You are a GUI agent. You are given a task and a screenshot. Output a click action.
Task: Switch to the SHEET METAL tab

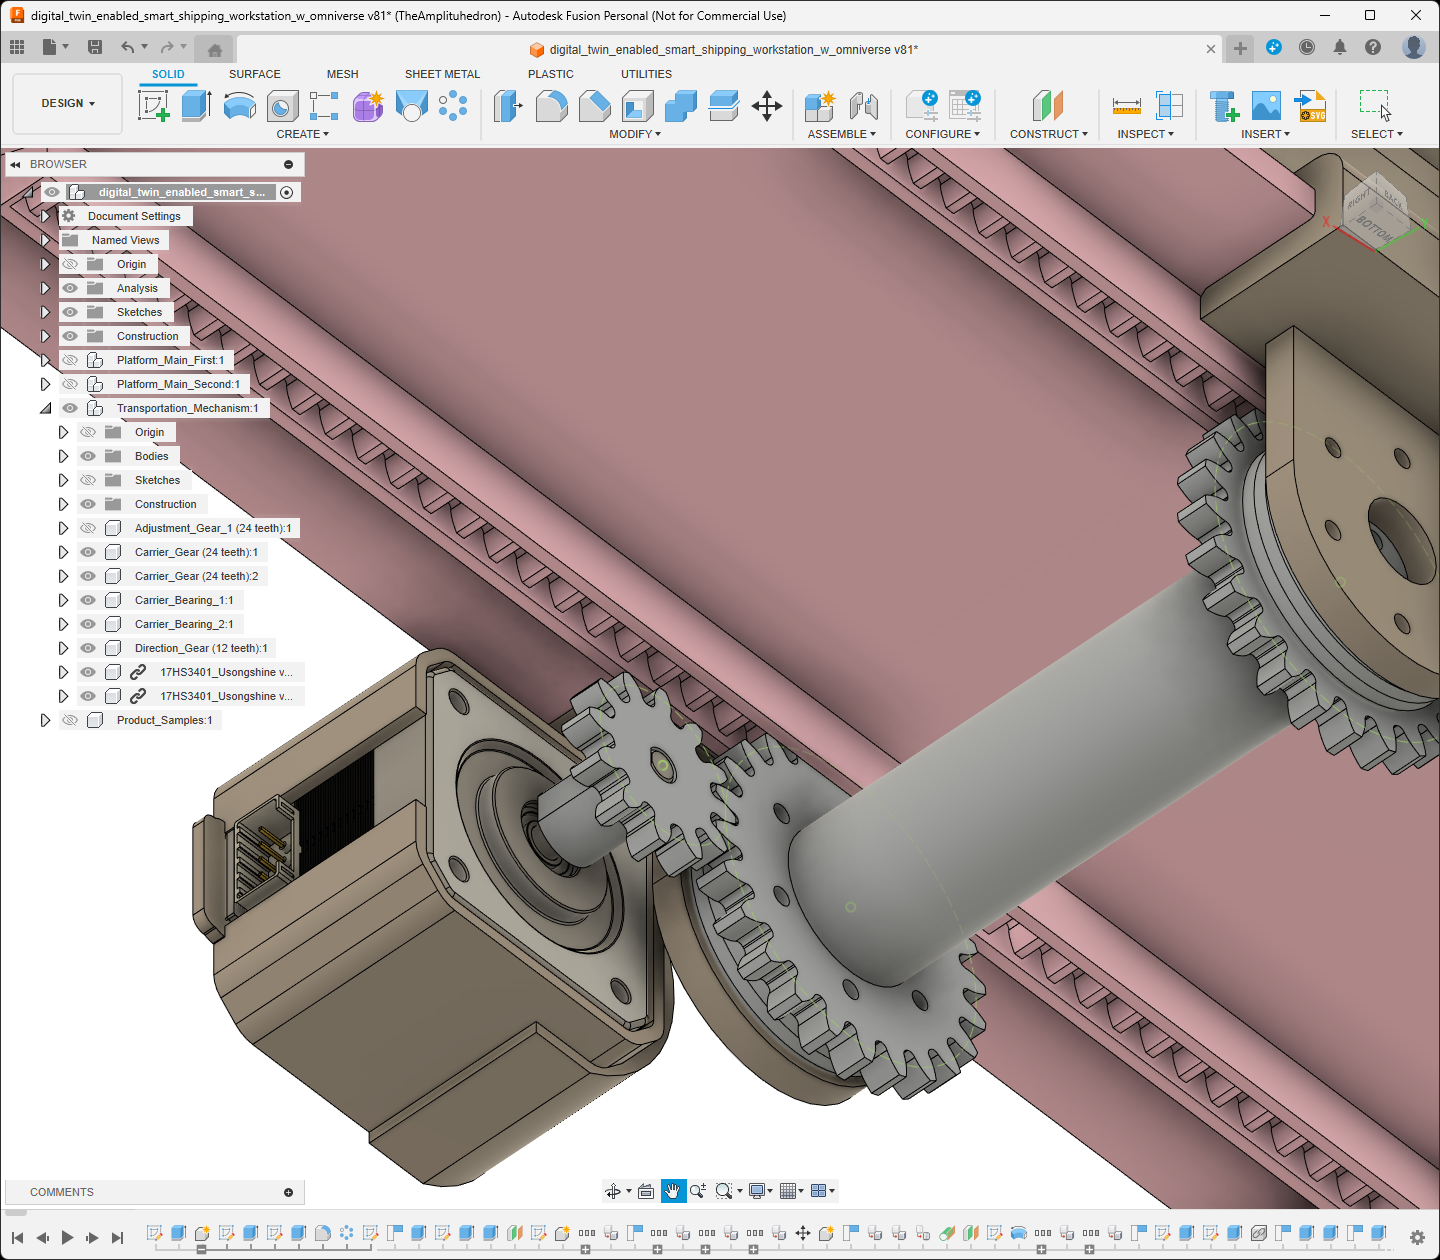coord(442,74)
